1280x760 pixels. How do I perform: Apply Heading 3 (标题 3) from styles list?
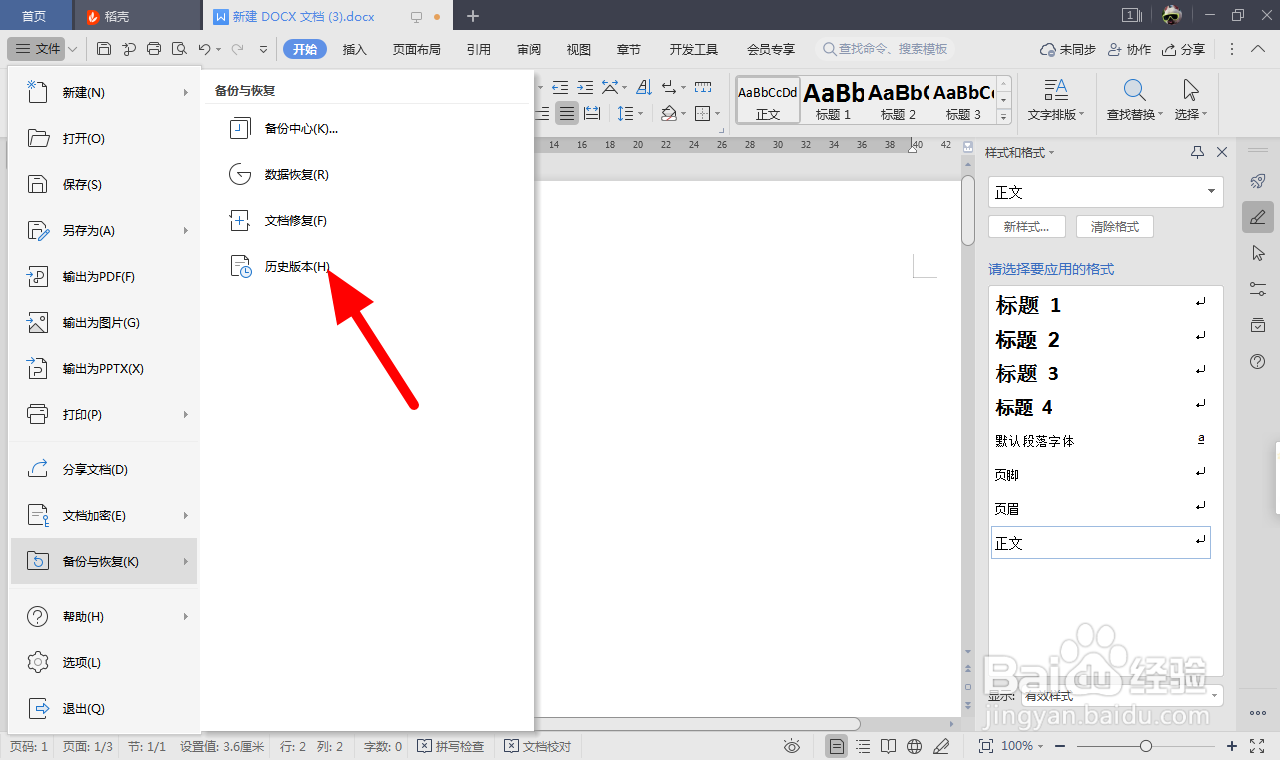tap(1100, 374)
